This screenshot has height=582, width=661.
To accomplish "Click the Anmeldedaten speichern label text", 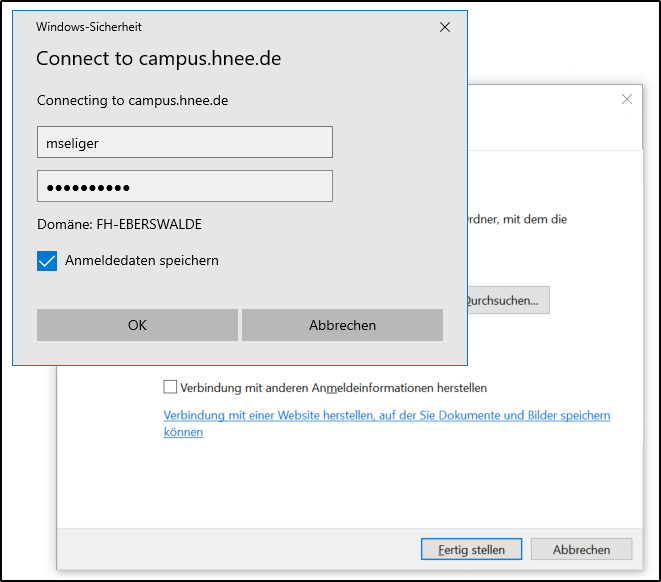I will 142,261.
